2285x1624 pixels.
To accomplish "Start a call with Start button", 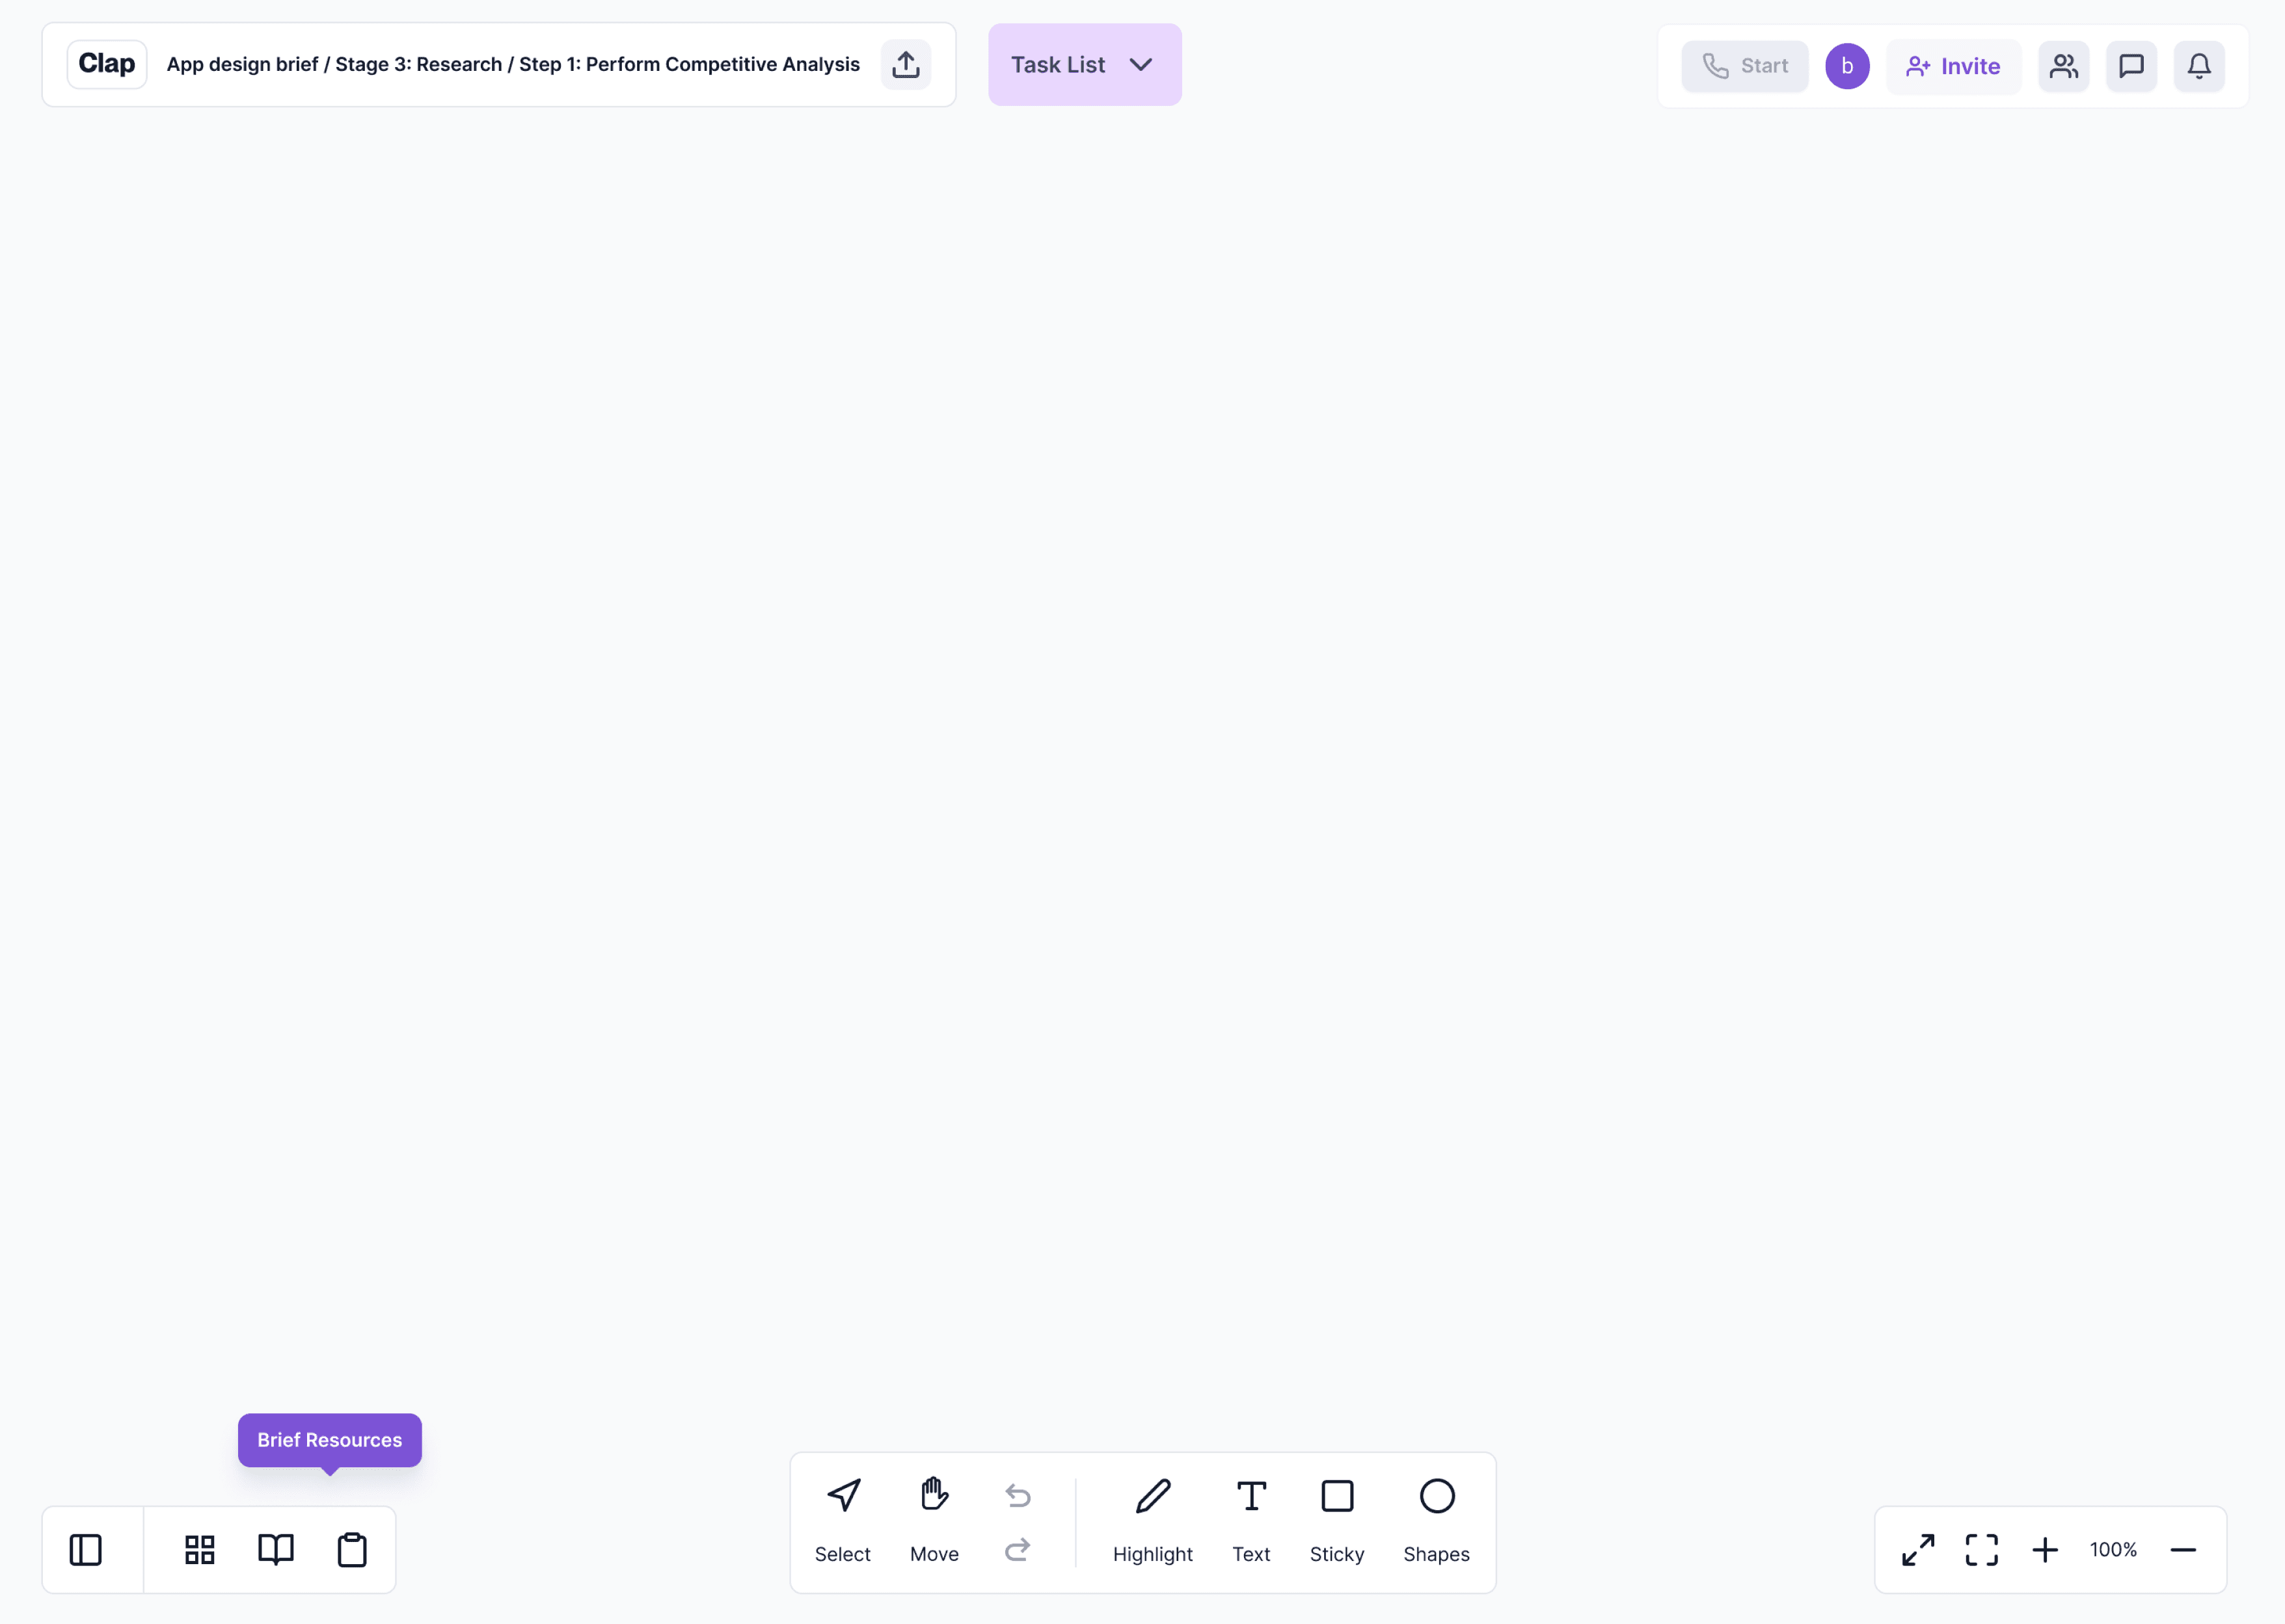I will pos(1744,66).
